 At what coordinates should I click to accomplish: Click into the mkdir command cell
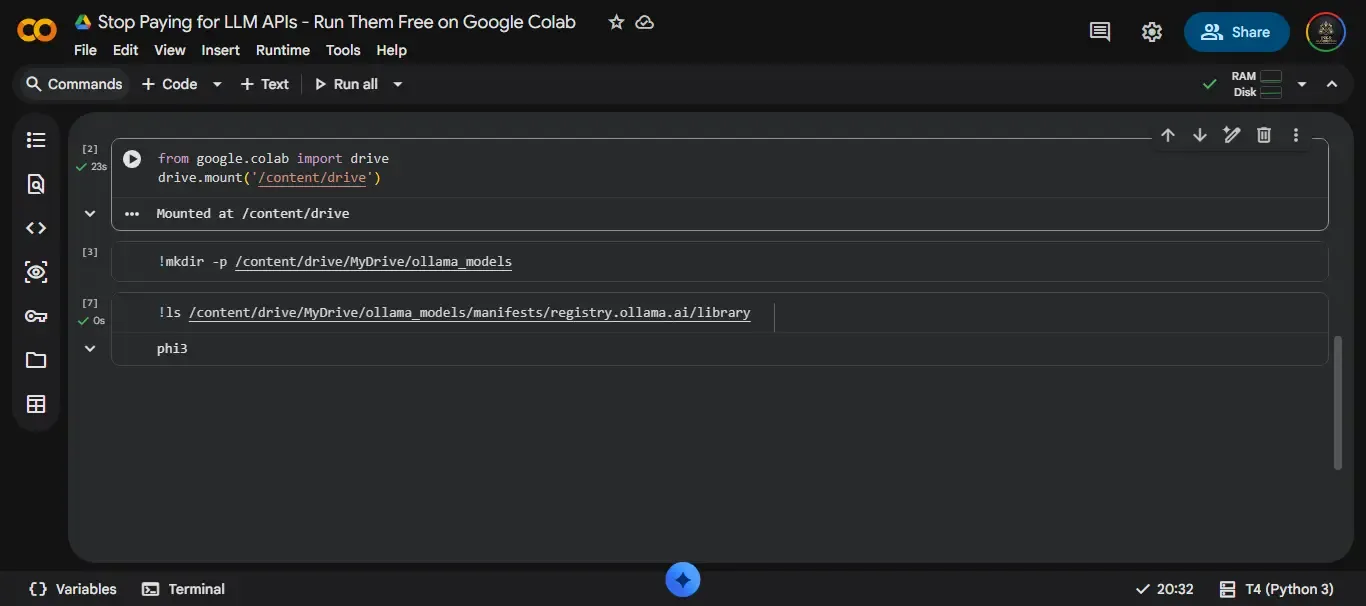pyautogui.click(x=720, y=262)
